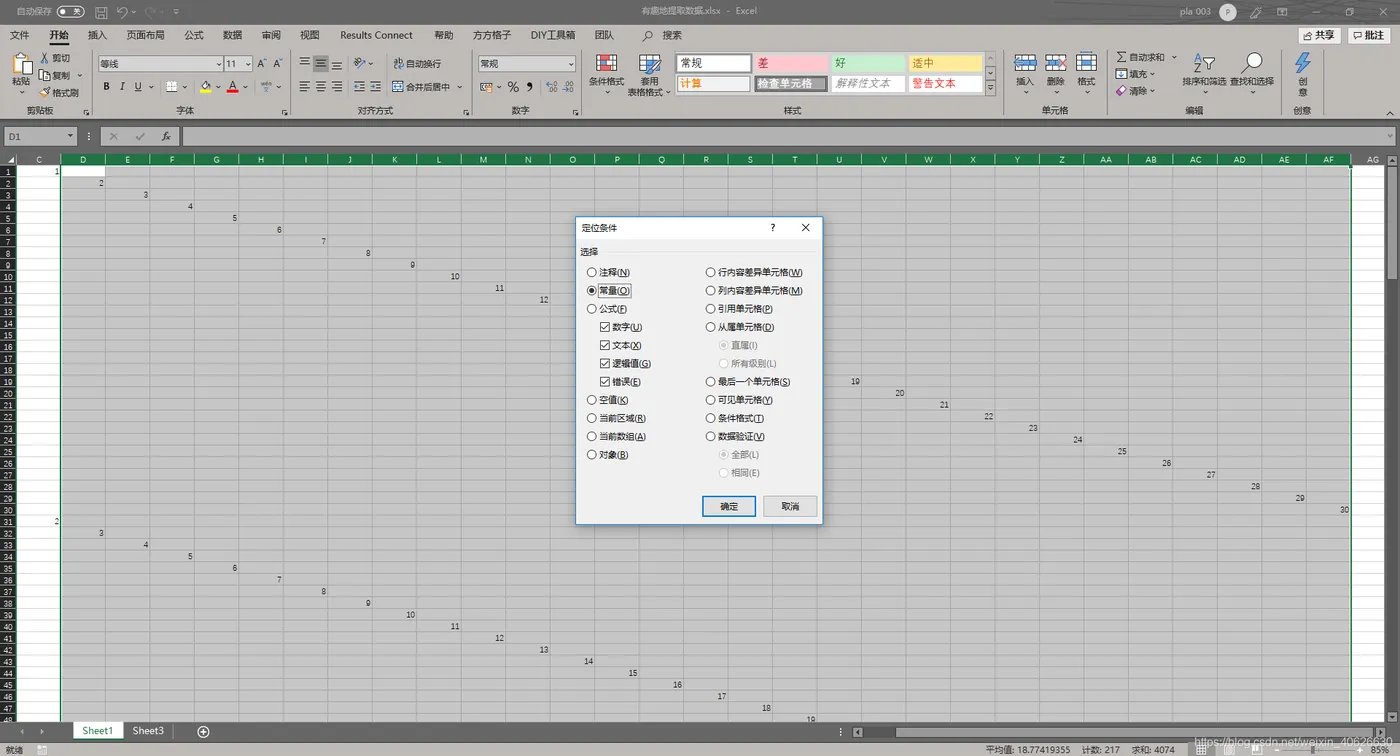The height and width of the screenshot is (756, 1400).
Task: Click the 批注 comments button
Action: 1369,35
